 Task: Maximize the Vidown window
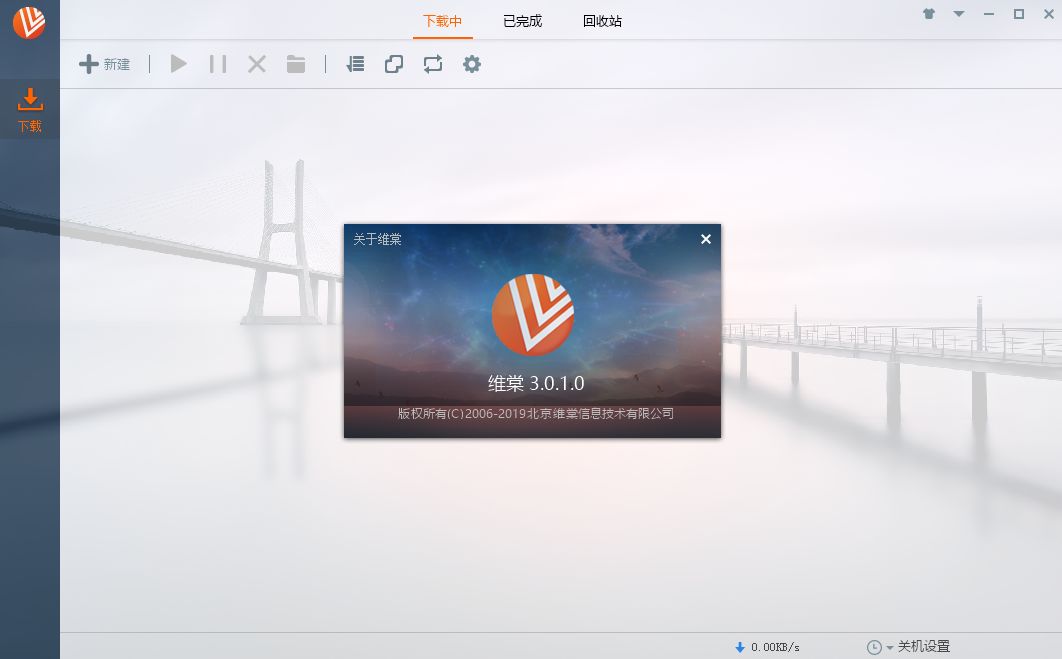[1019, 14]
